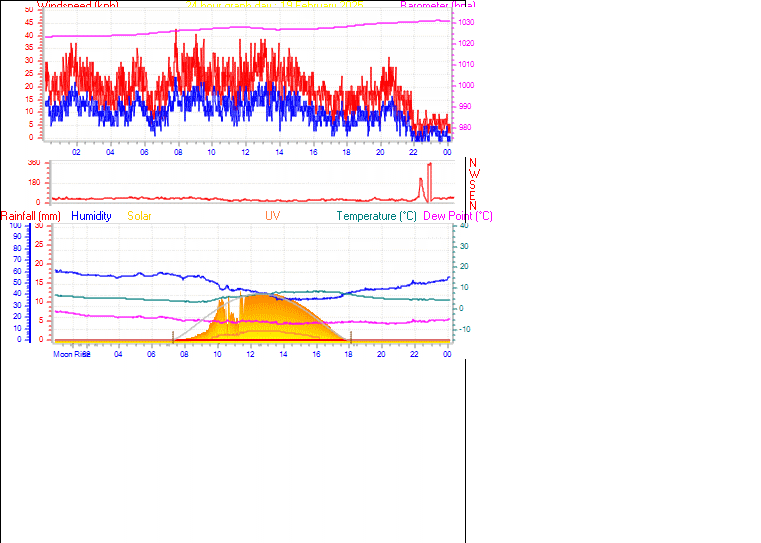This screenshot has height=543, width=761.
Task: Click the 1030 value on barometer axis
Action: pos(466,22)
